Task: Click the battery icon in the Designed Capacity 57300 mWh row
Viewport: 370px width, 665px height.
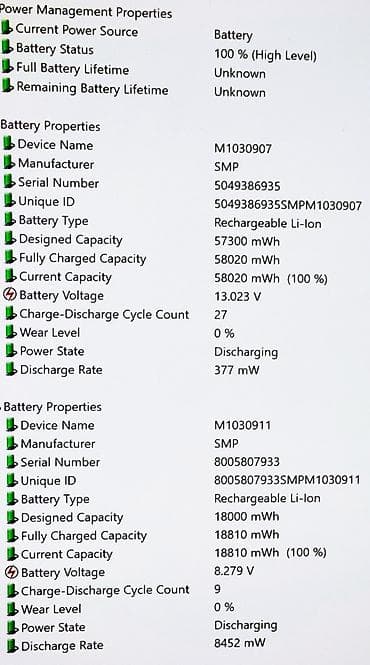Action: 11,238
